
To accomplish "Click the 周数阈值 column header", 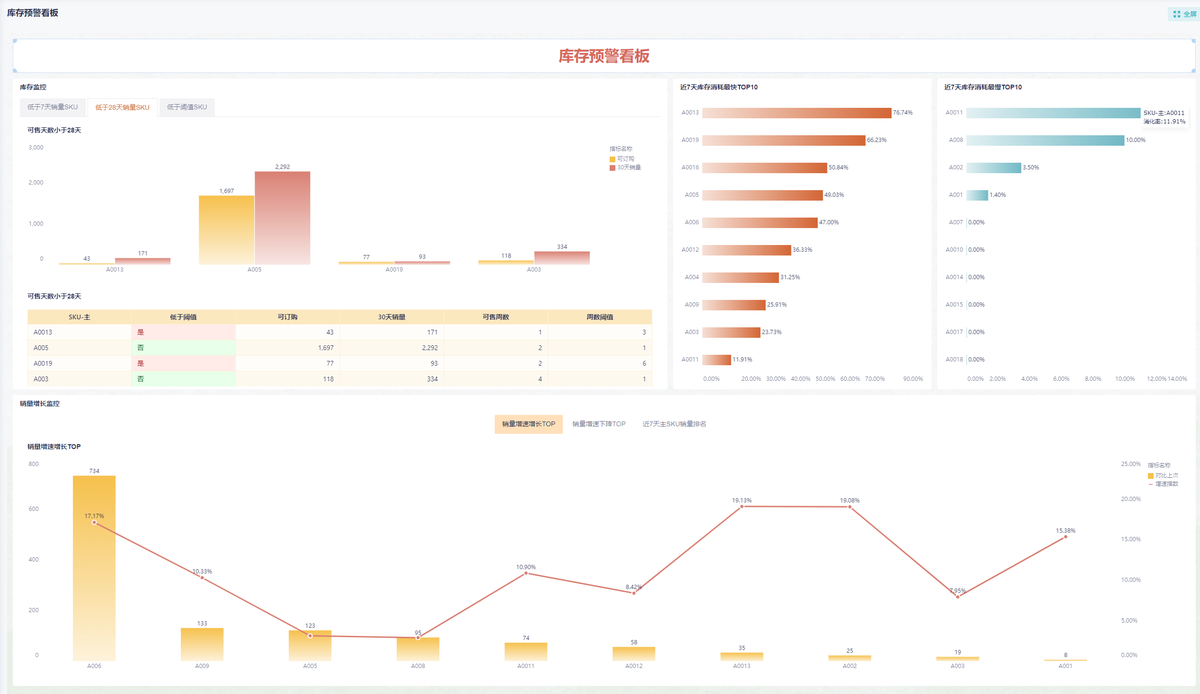I will [599, 317].
